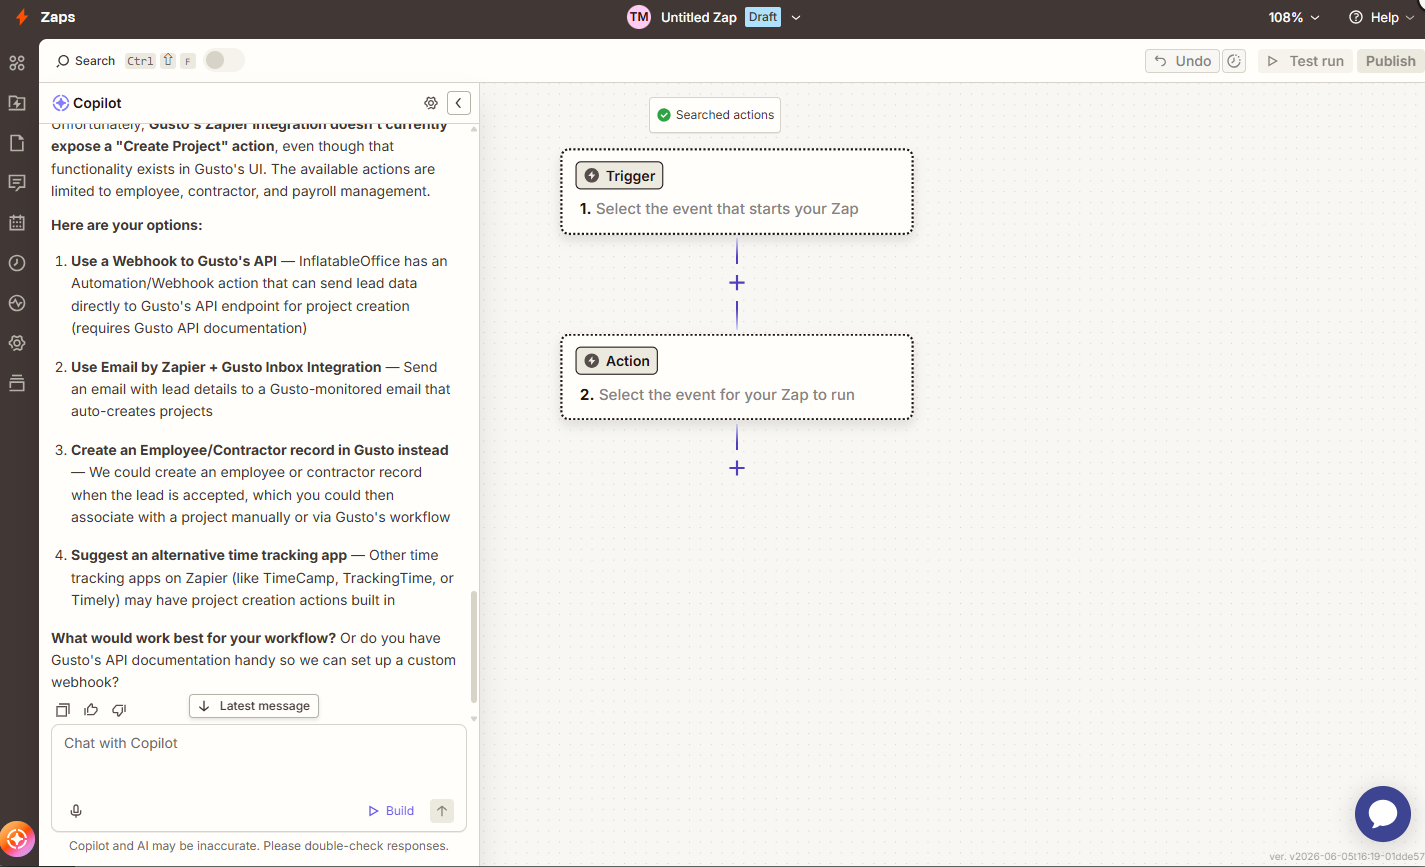Open the Trigger step card
Viewport: 1425px width, 867px height.
point(737,192)
